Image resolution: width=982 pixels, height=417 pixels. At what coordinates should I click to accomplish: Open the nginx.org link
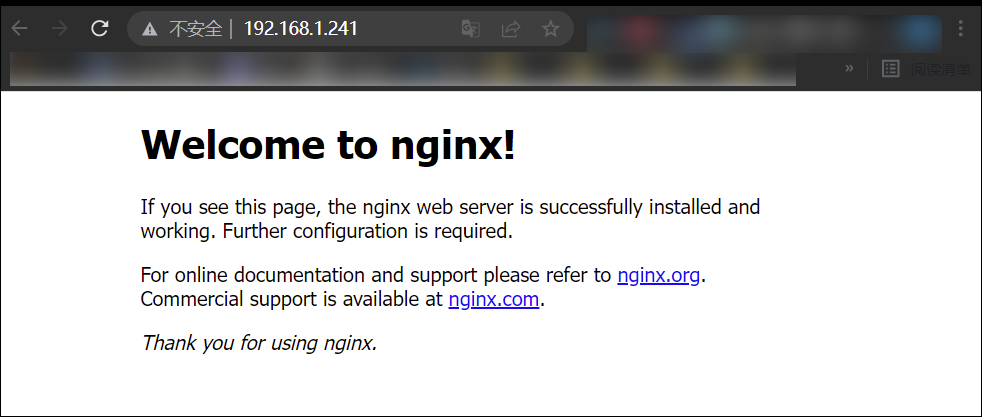coord(658,275)
